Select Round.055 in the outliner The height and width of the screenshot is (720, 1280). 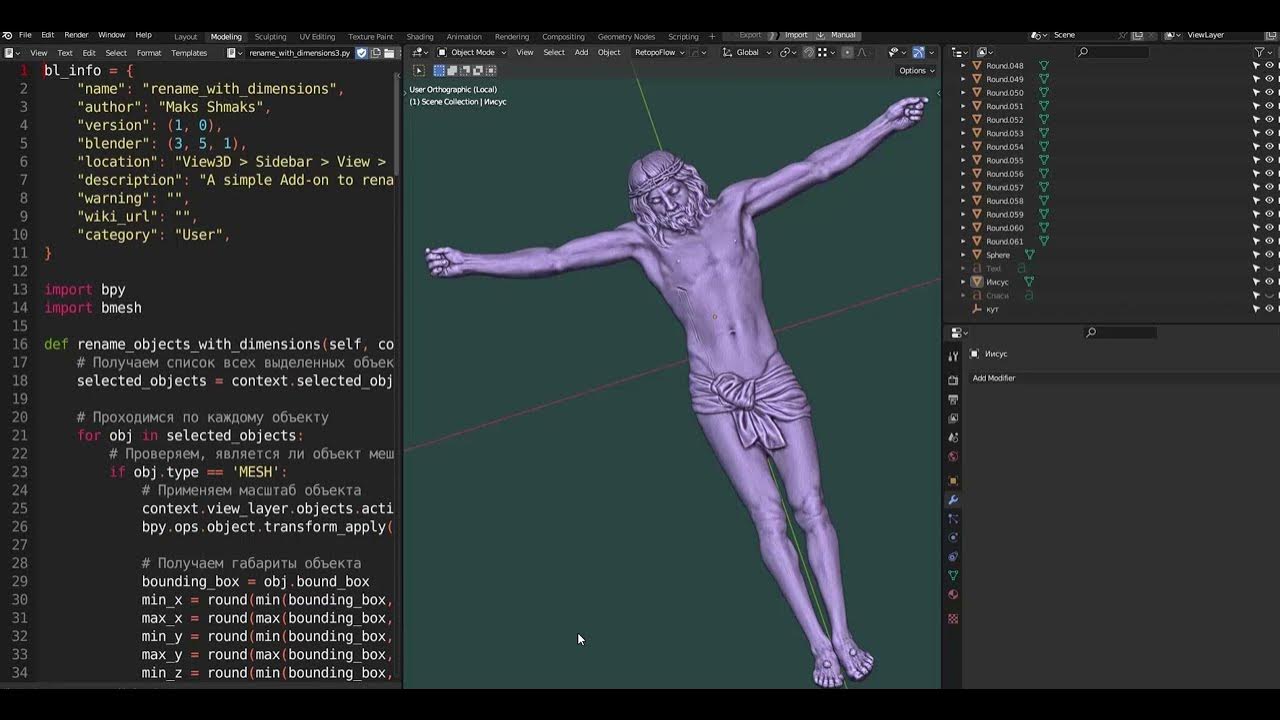click(1005, 160)
